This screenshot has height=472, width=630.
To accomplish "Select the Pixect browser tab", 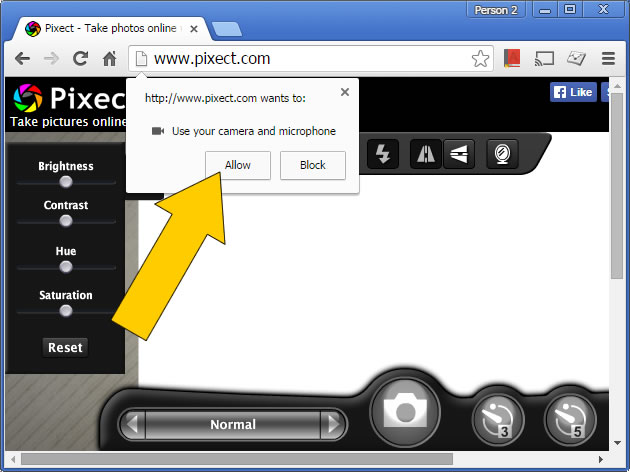I will 110,29.
